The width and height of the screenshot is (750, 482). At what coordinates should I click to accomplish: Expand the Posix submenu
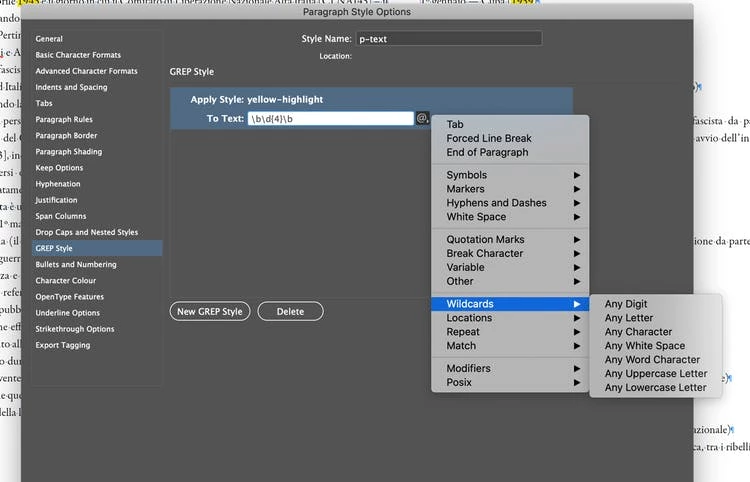pos(510,383)
